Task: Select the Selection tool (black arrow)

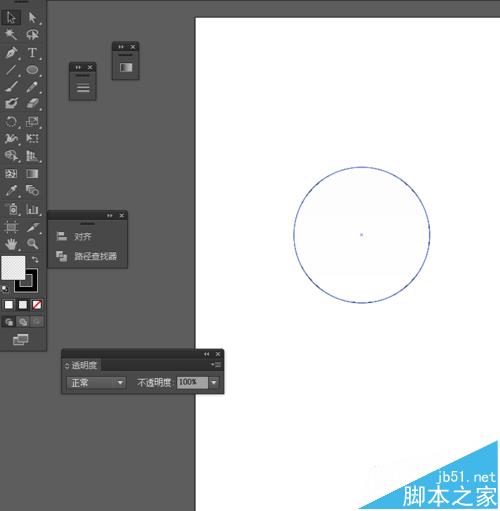Action: [x=11, y=17]
